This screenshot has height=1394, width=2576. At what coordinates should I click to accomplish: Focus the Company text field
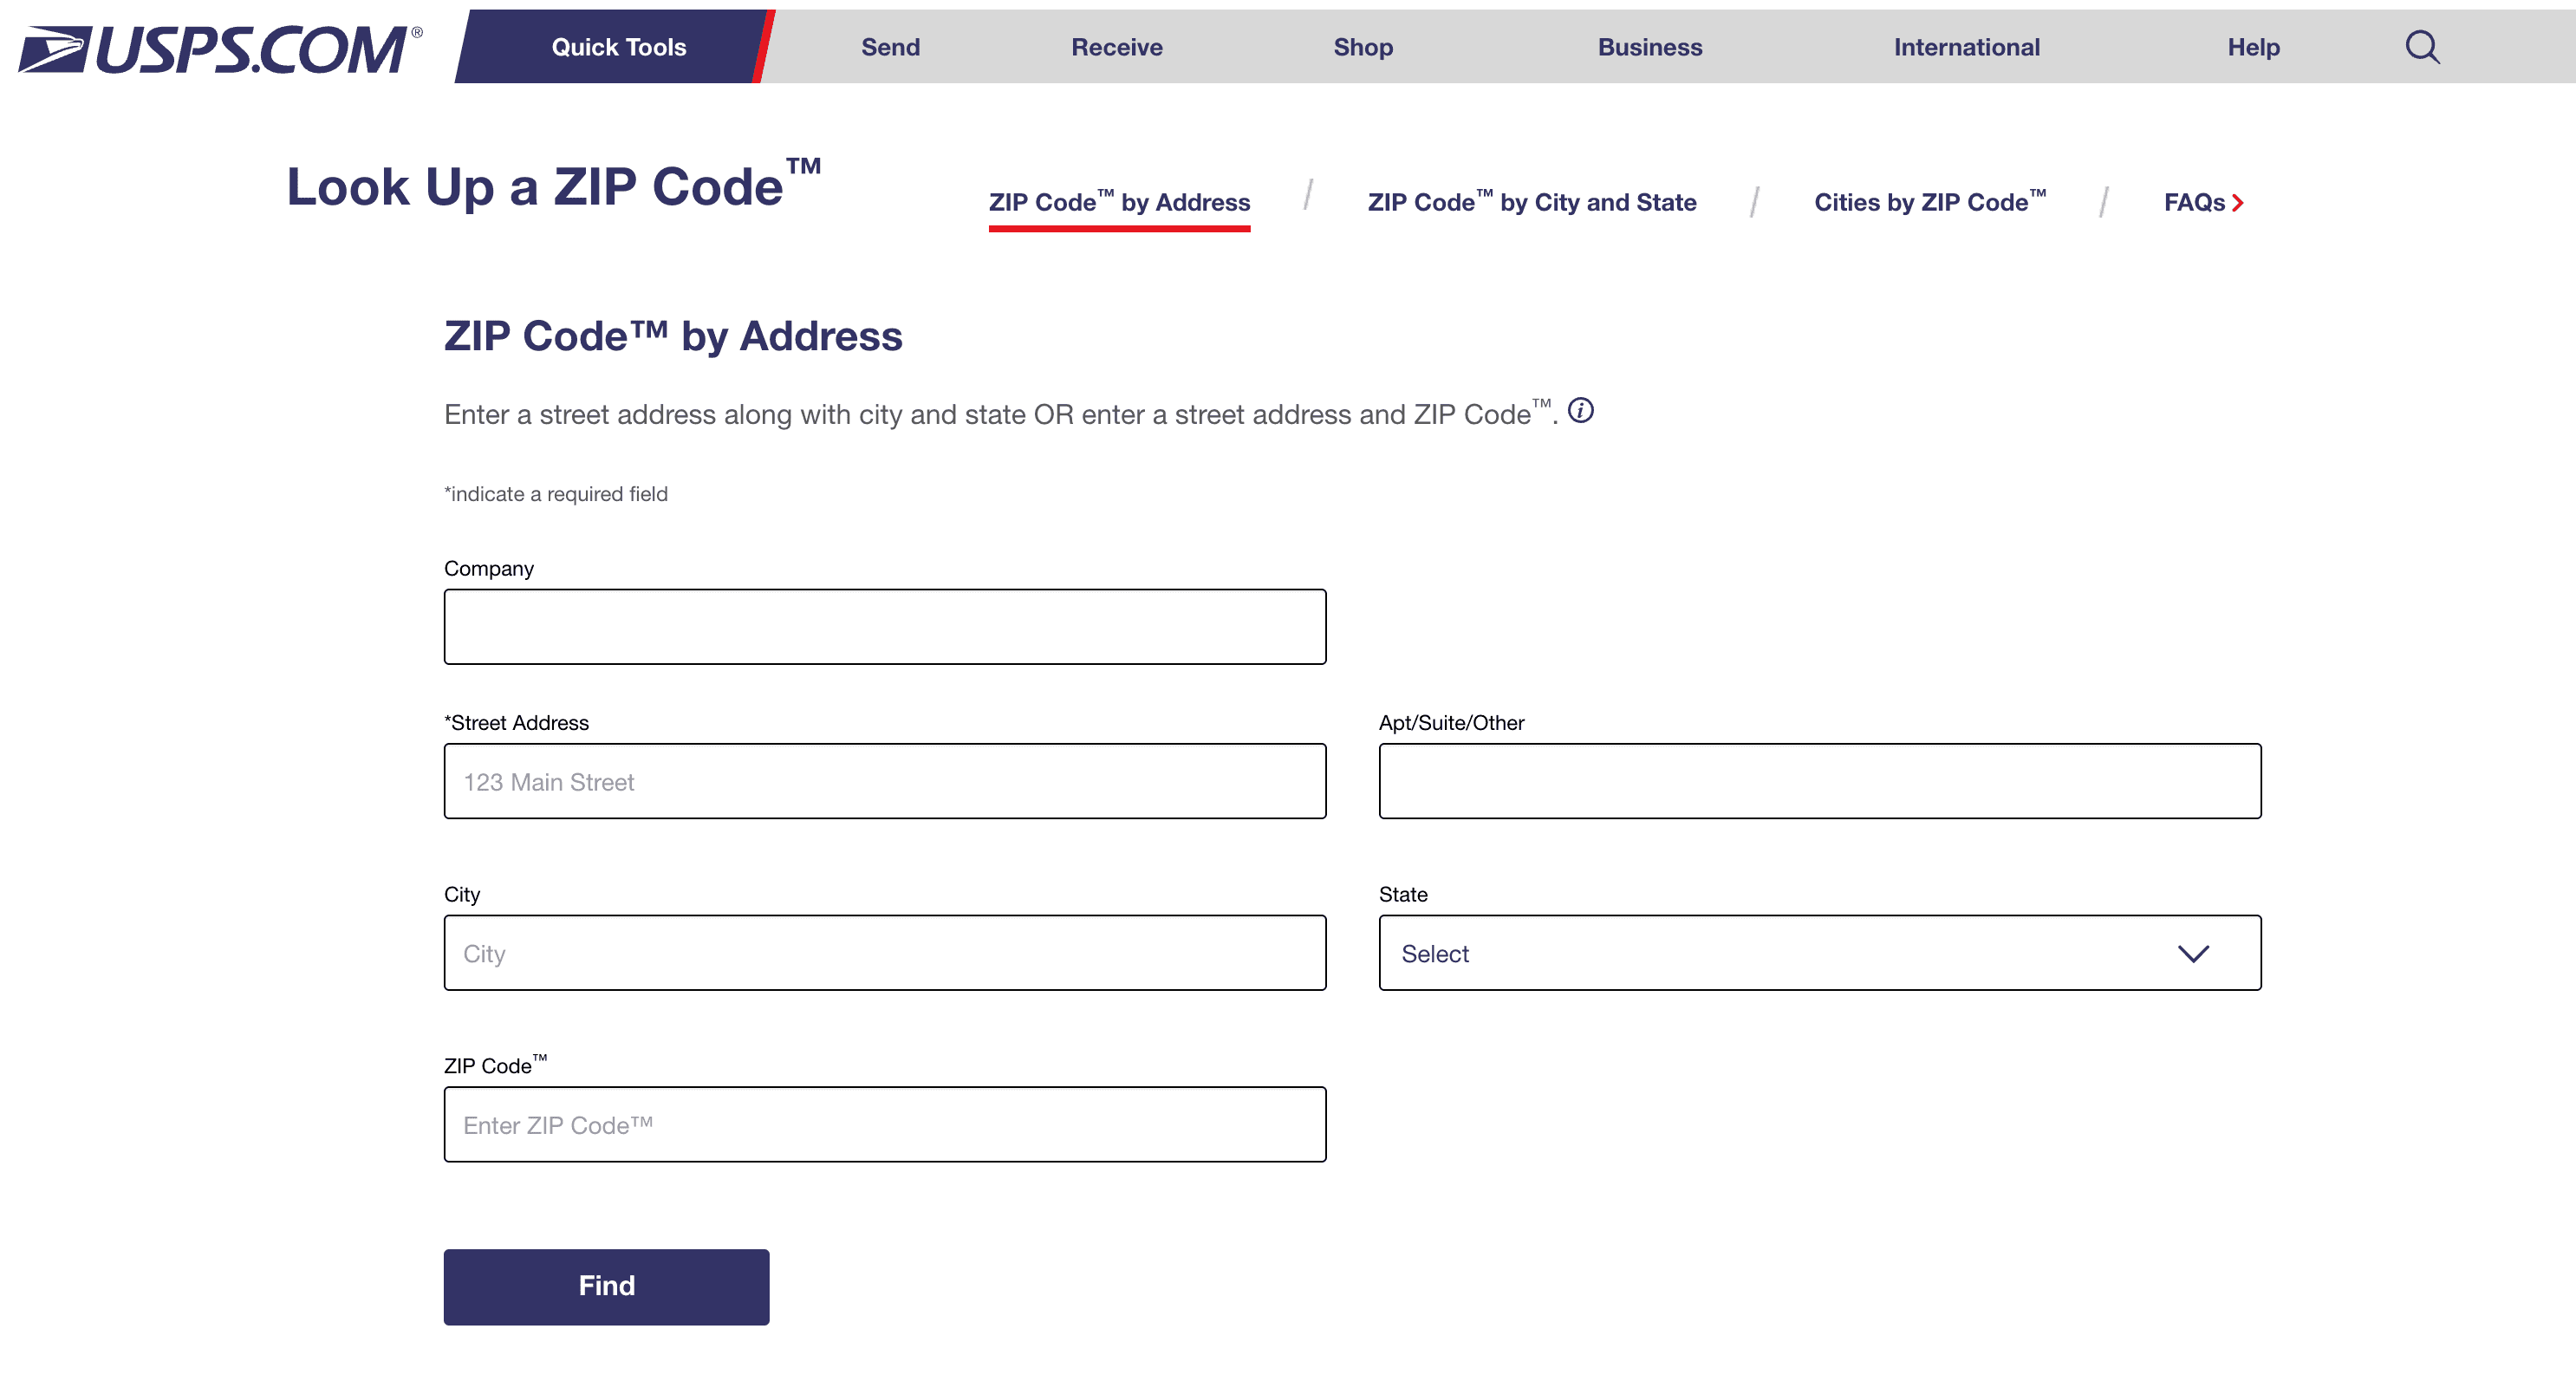(885, 627)
